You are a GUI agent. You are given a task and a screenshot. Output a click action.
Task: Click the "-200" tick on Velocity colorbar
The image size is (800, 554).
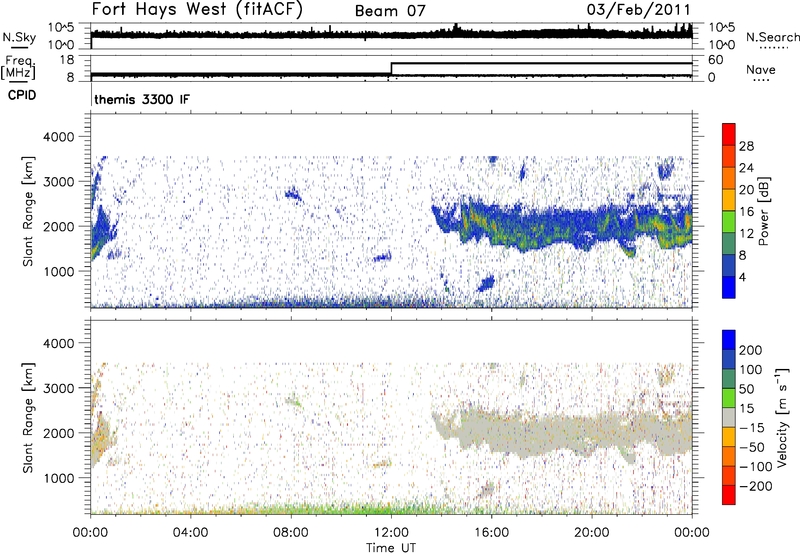pyautogui.click(x=756, y=486)
